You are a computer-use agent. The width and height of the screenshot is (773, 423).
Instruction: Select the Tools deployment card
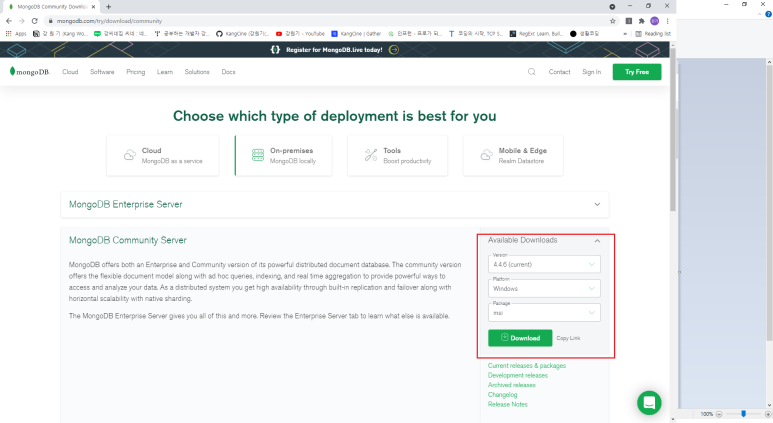point(397,155)
